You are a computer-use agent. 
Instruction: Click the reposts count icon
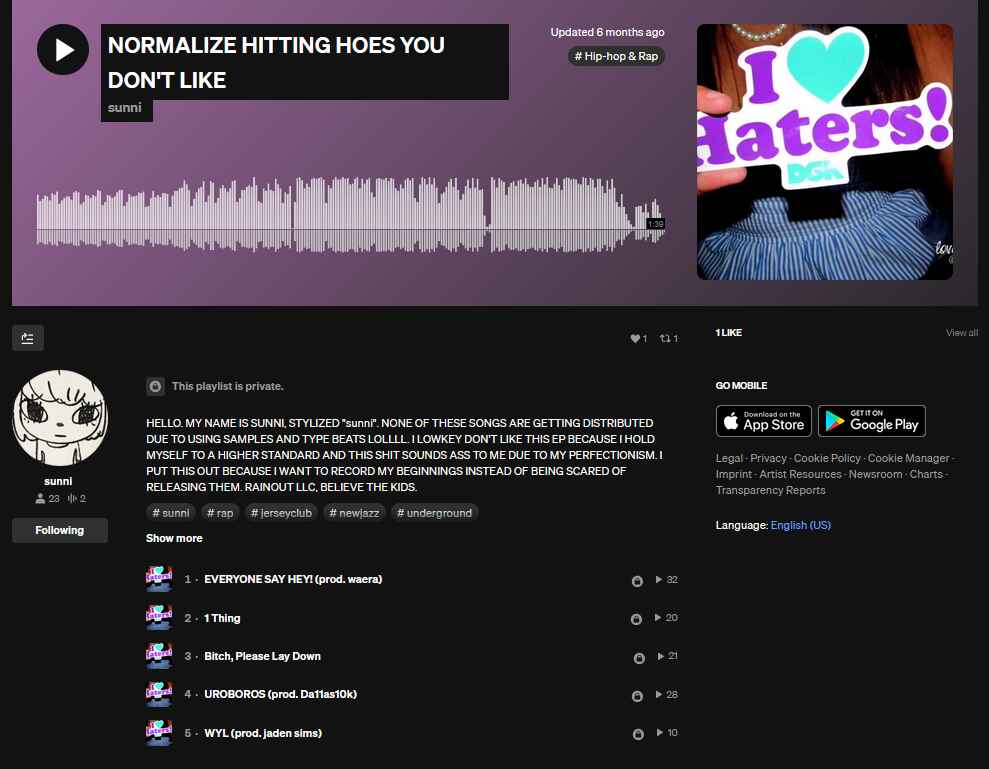click(x=664, y=339)
